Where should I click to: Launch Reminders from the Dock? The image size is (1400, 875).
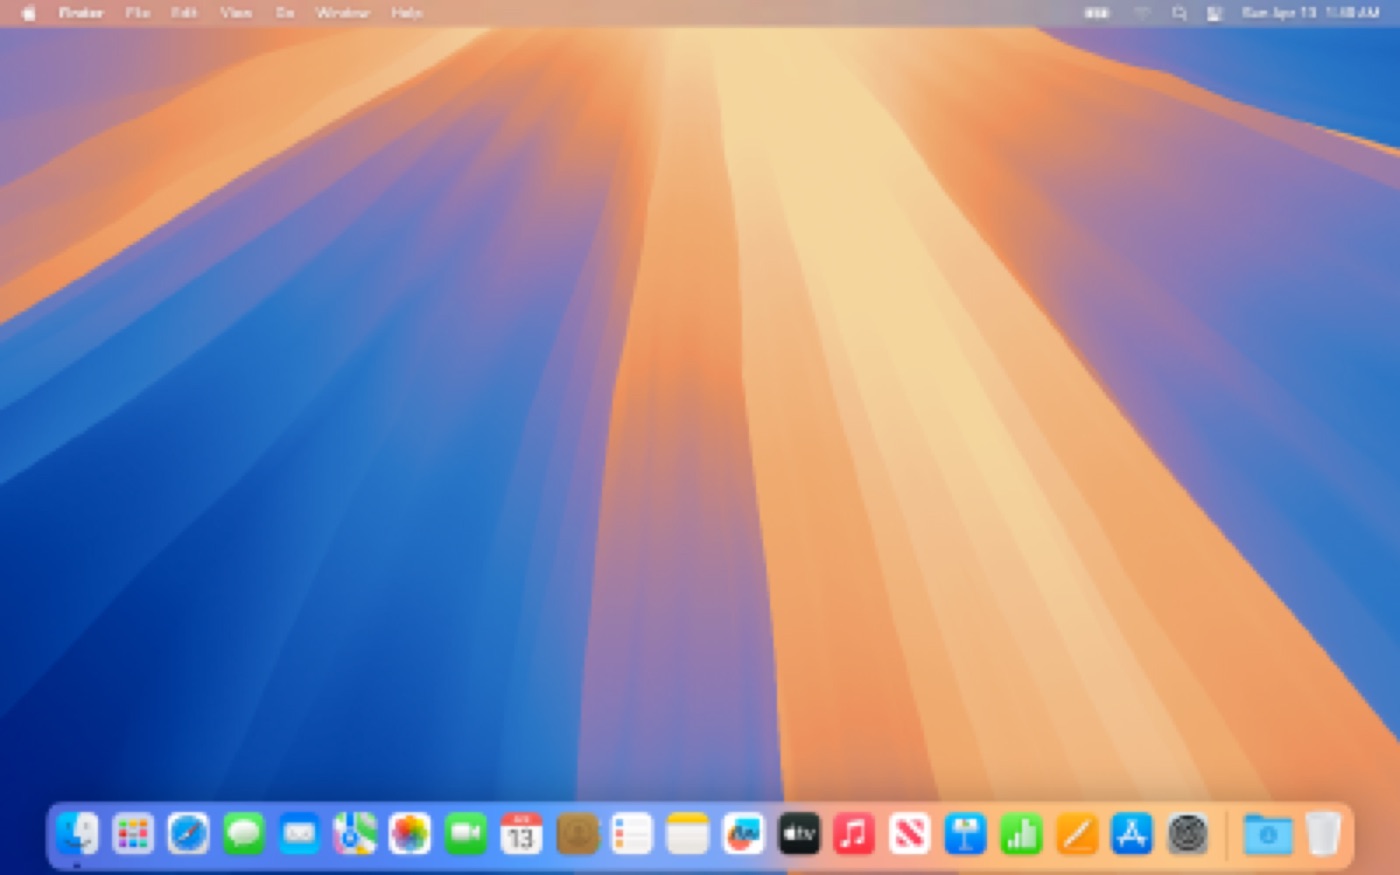click(632, 833)
